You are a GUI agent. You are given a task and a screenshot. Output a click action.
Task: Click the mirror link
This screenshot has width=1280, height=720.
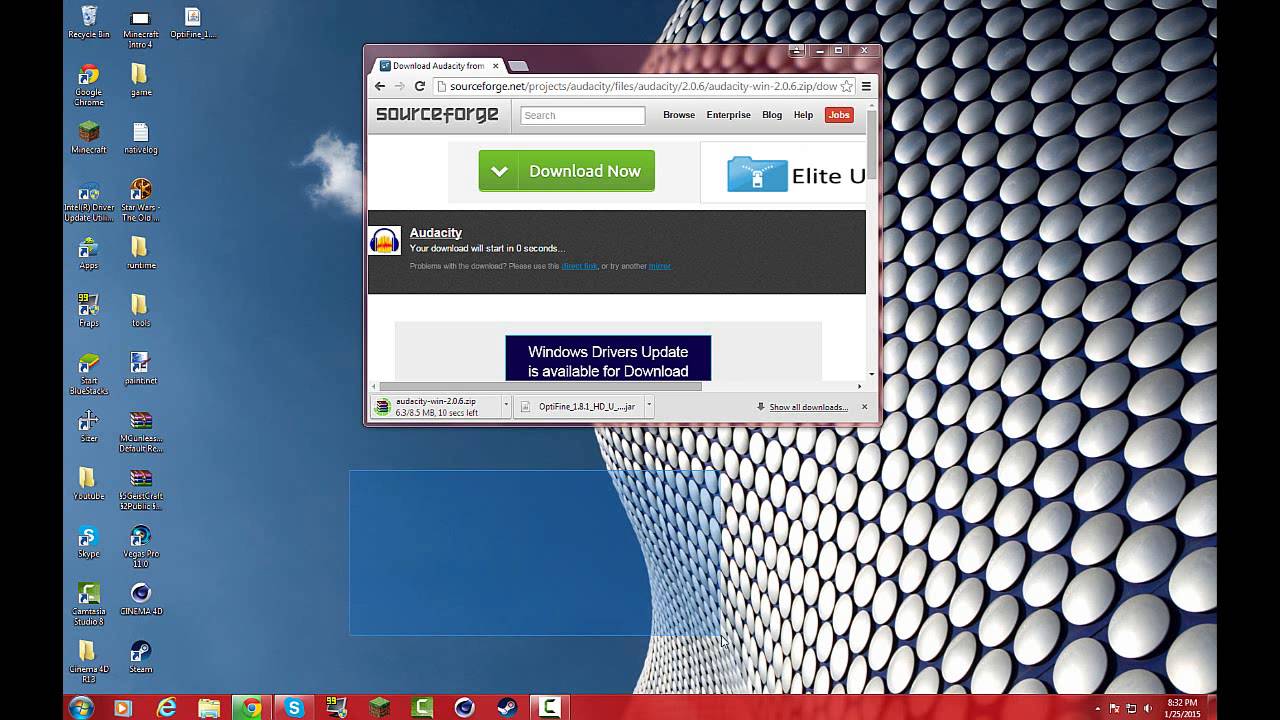coord(660,266)
